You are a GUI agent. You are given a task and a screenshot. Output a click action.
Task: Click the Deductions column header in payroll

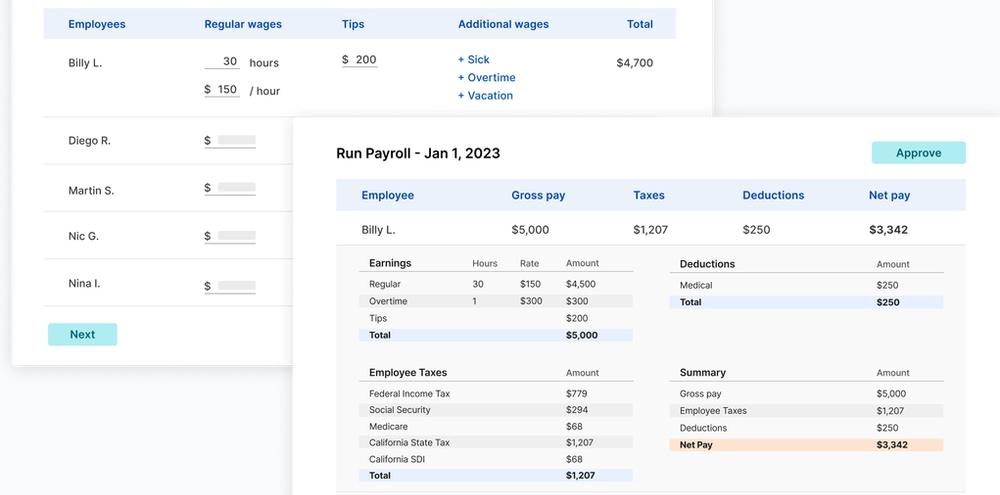pos(773,195)
